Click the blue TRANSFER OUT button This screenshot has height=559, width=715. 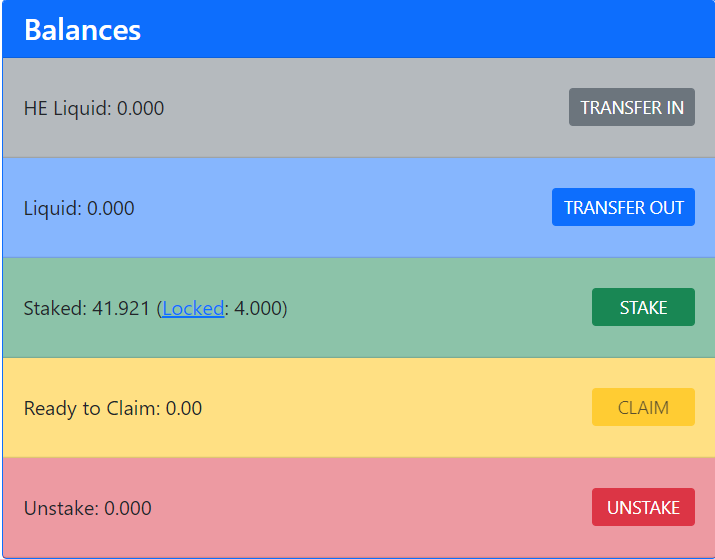pos(623,207)
